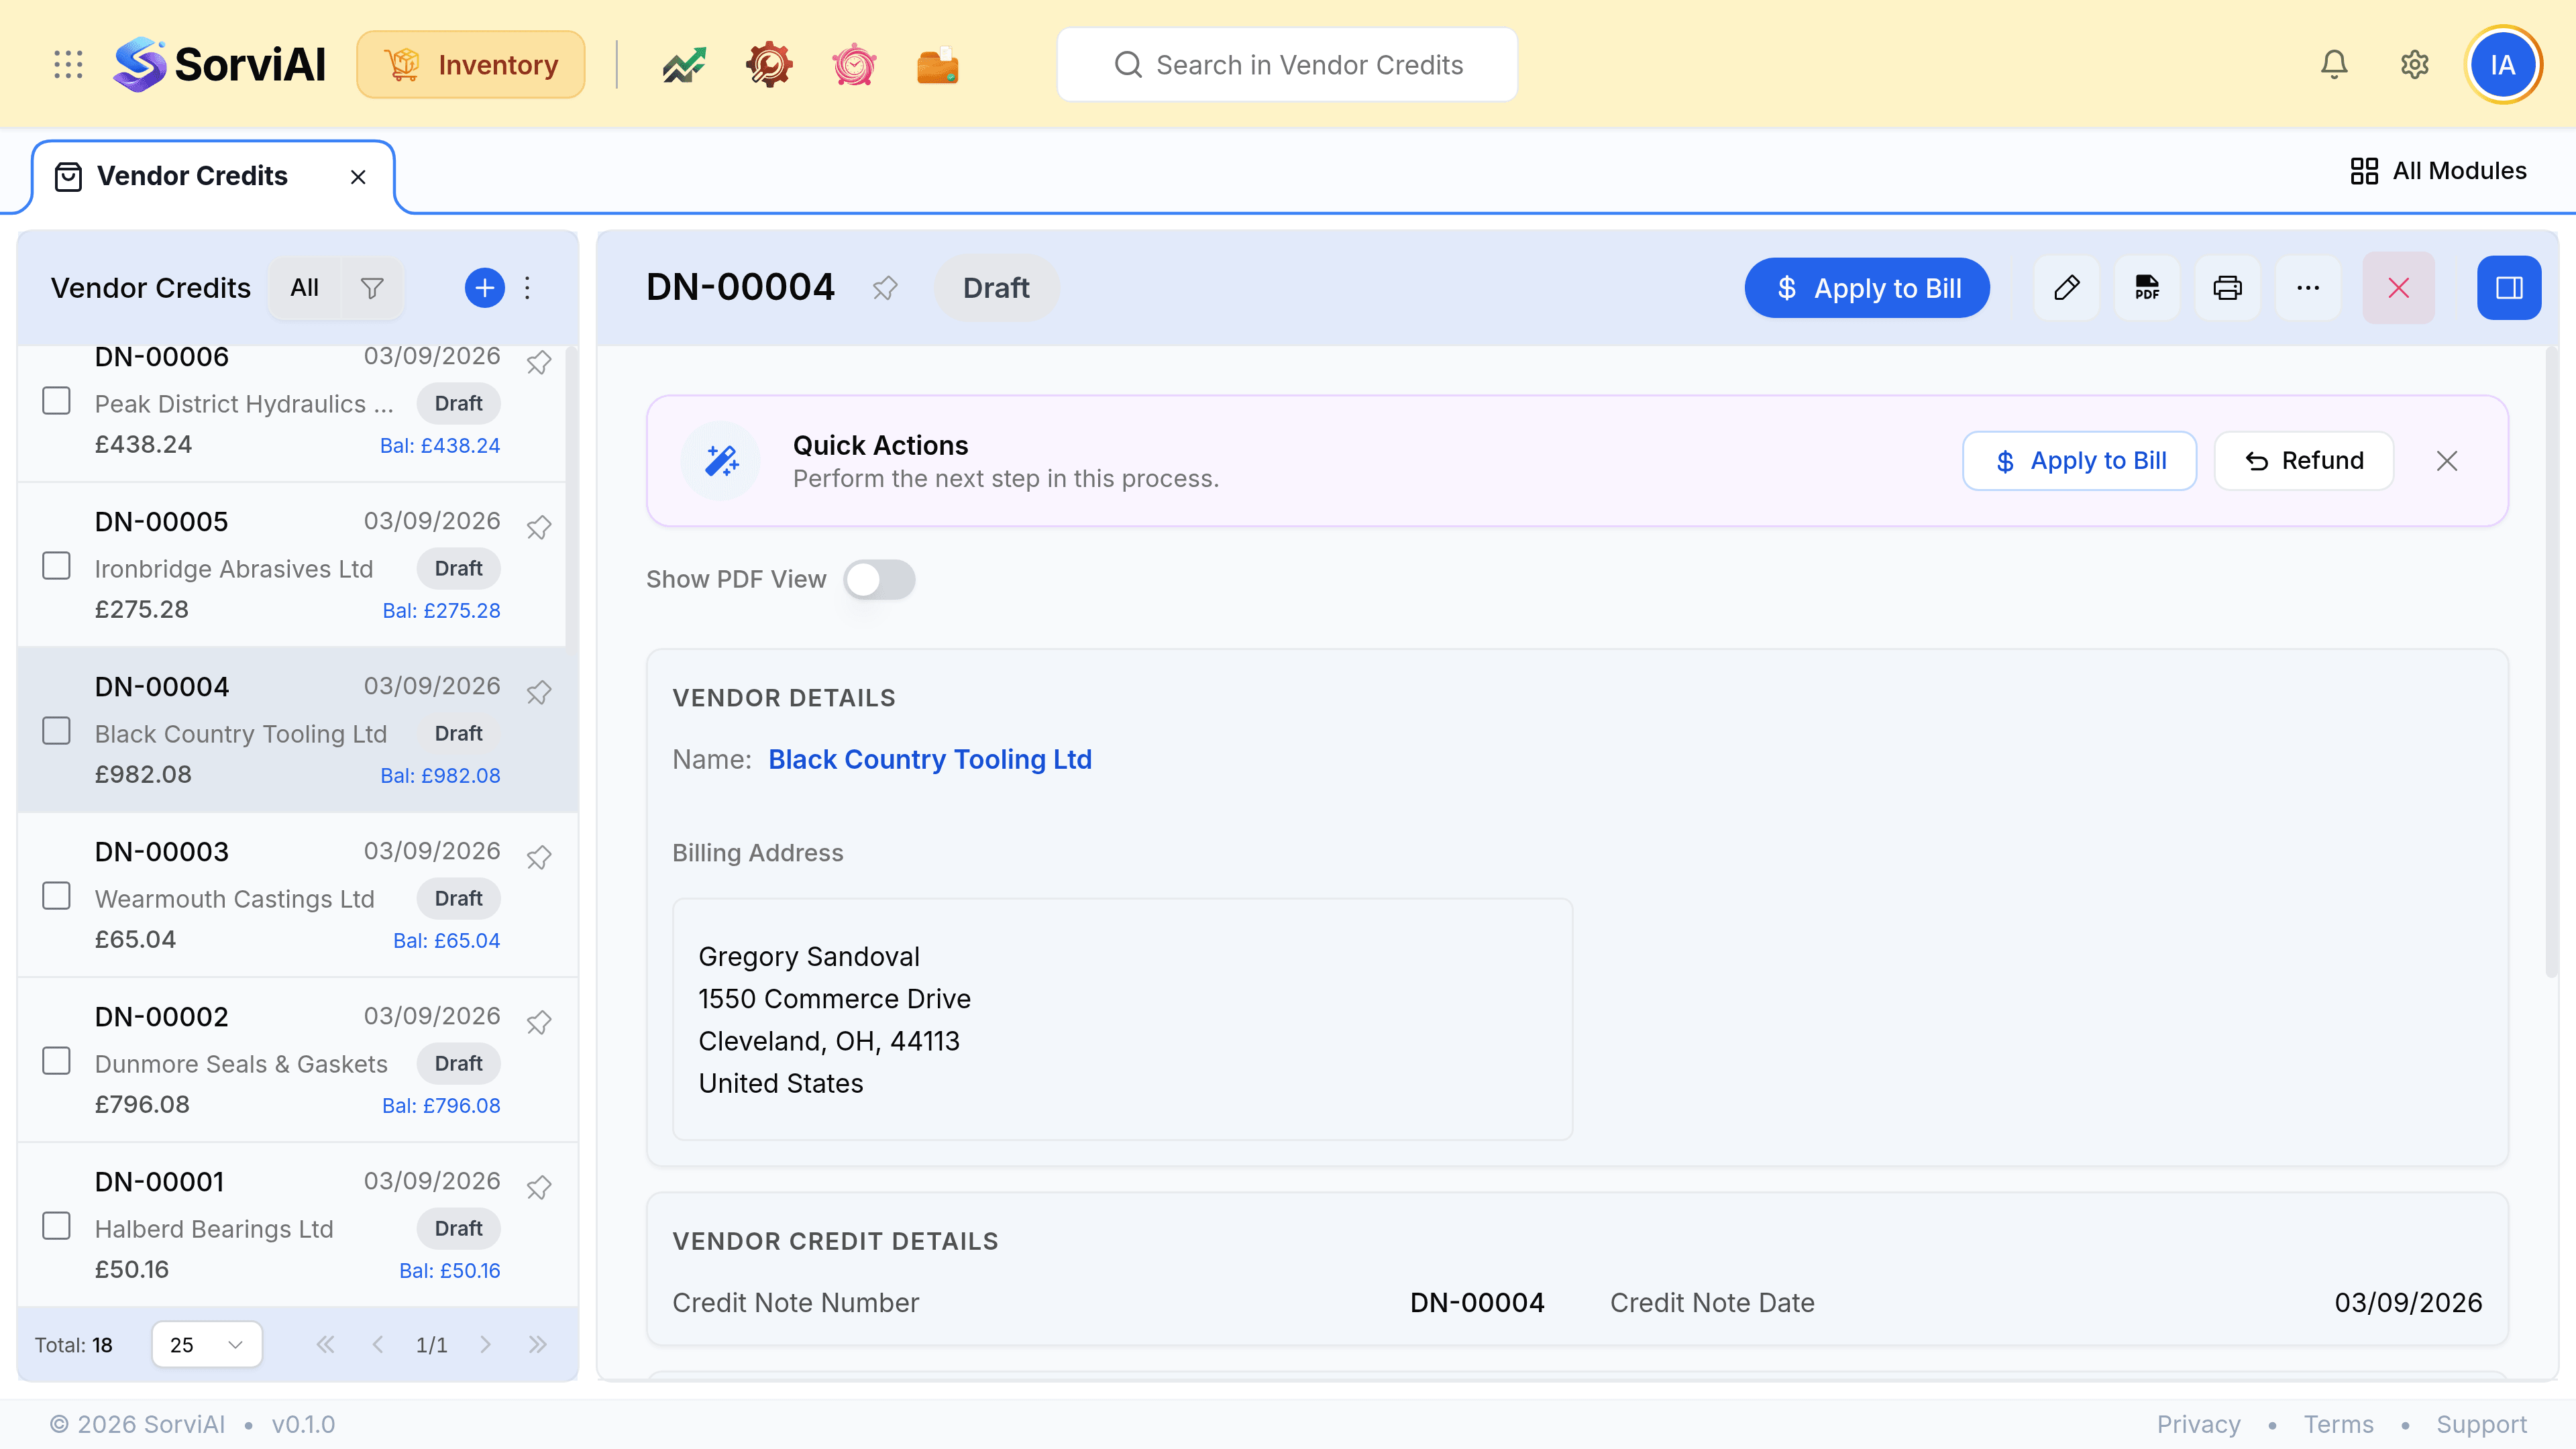
Task: Check the Wearmouth Castings Ltd checkbox
Action: [56, 896]
